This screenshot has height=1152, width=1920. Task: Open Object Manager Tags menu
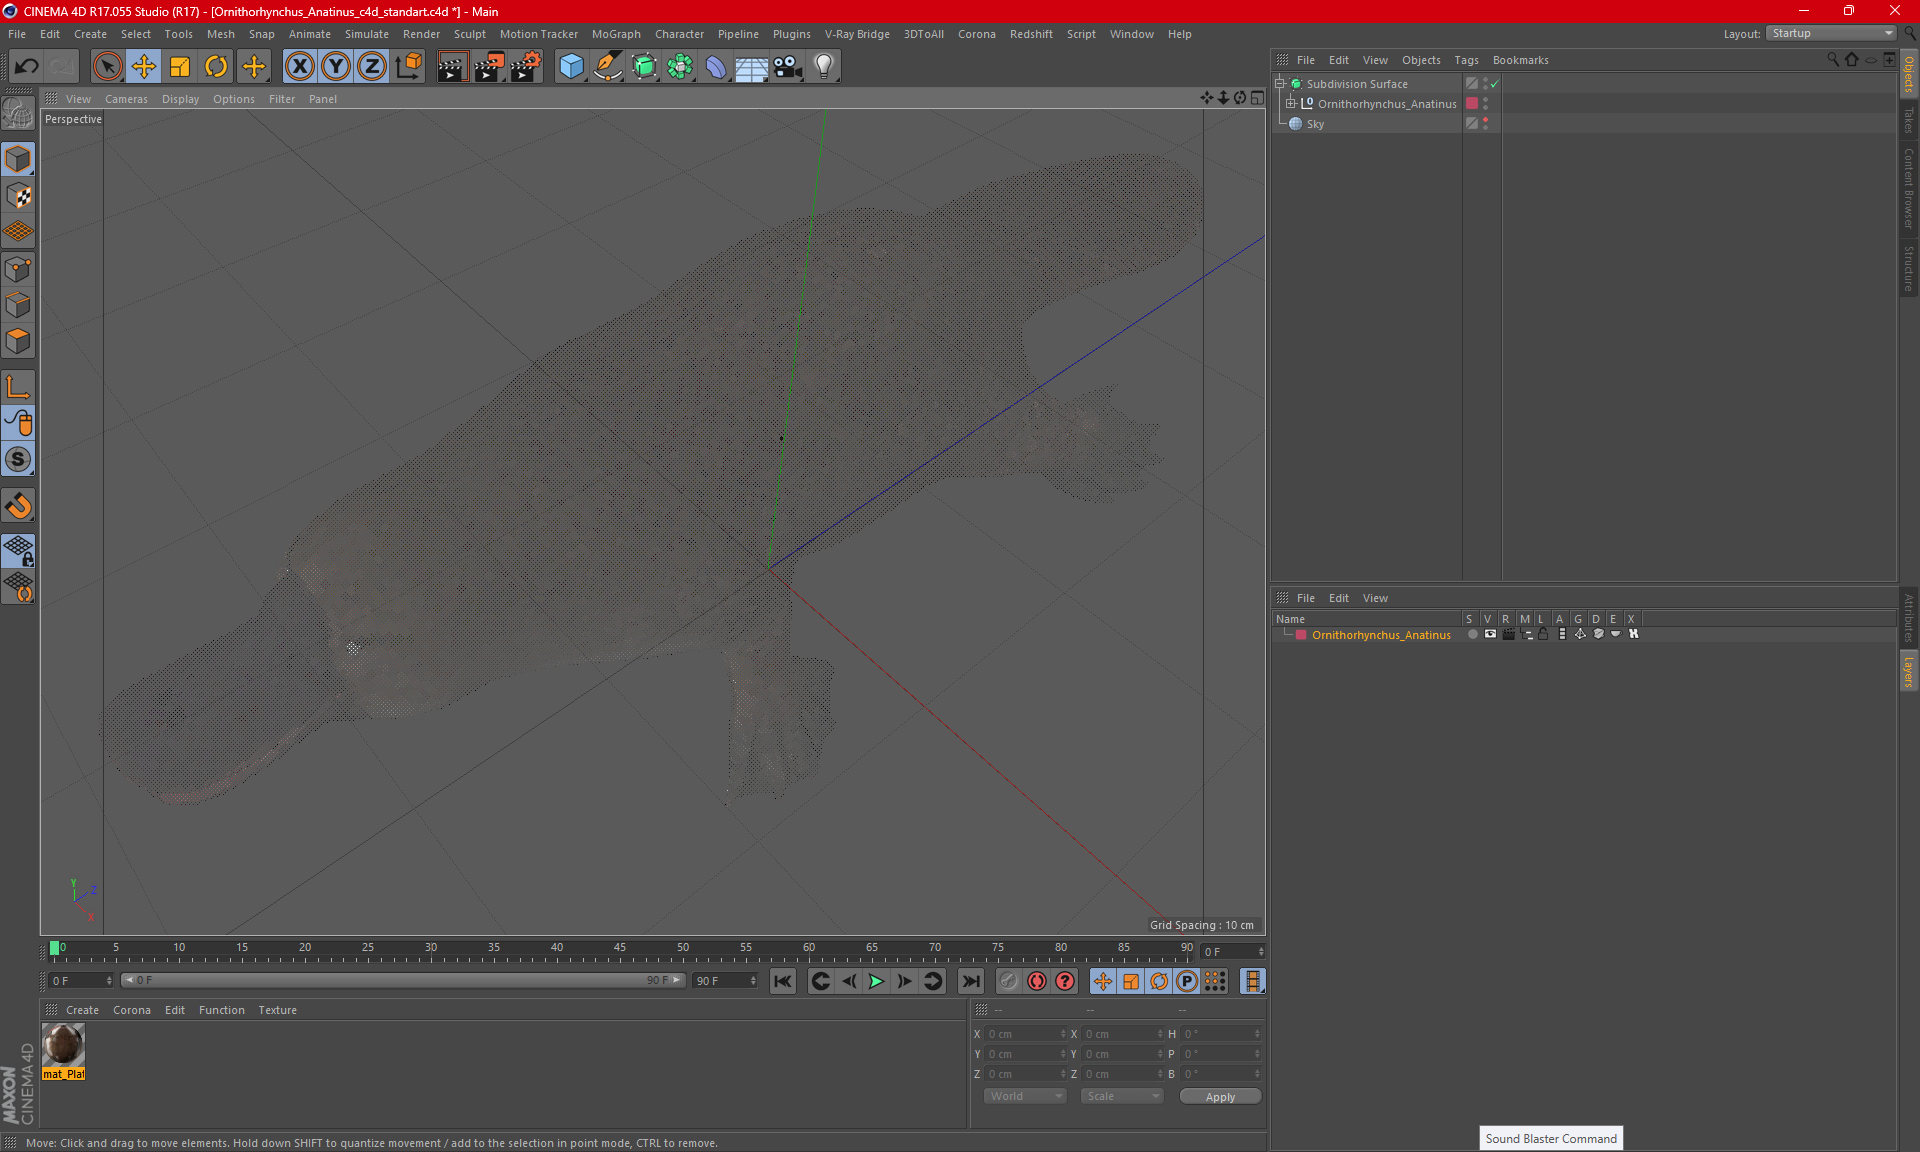pos(1466,60)
